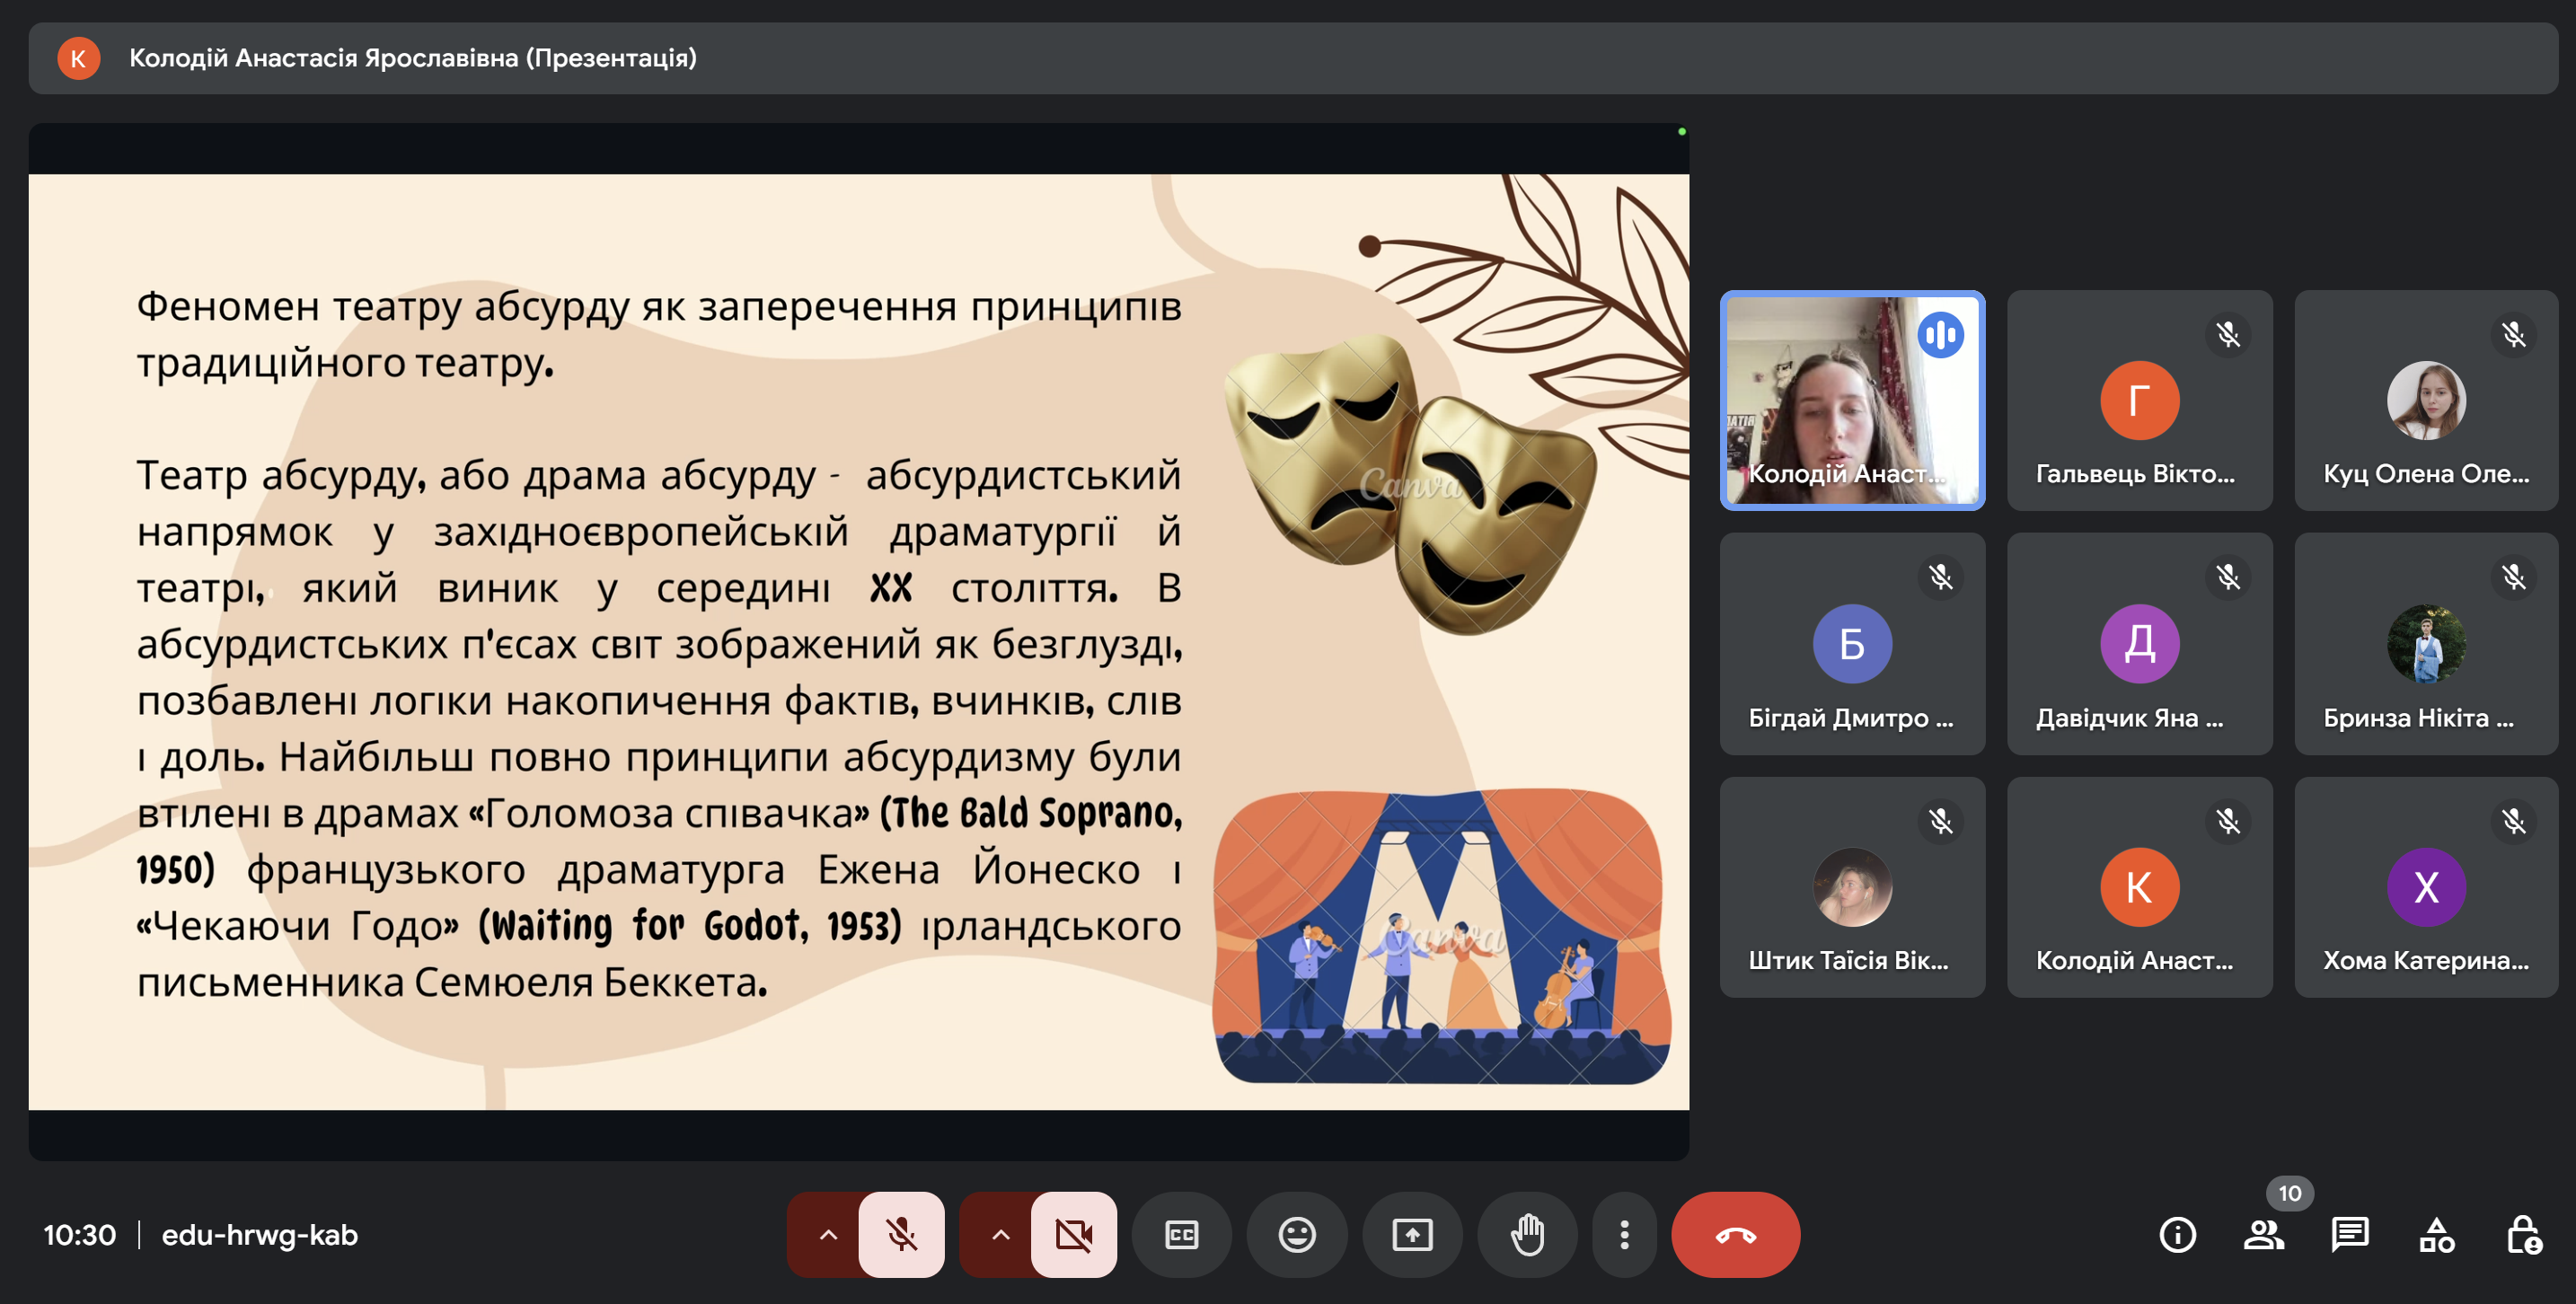Select the Куц Олена participant tile

[x=2426, y=400]
